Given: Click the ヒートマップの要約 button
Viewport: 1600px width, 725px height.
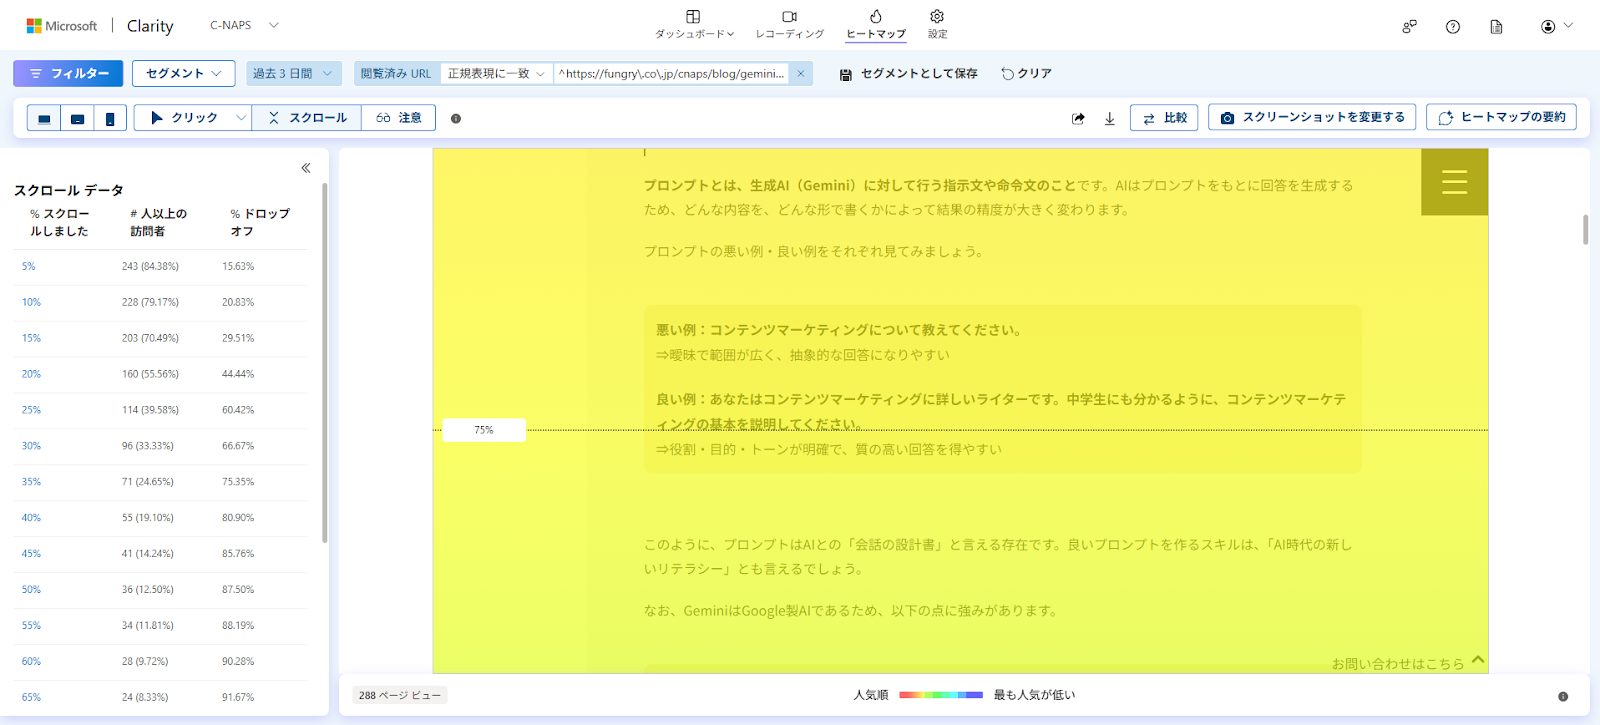Looking at the screenshot, I should (x=1501, y=117).
